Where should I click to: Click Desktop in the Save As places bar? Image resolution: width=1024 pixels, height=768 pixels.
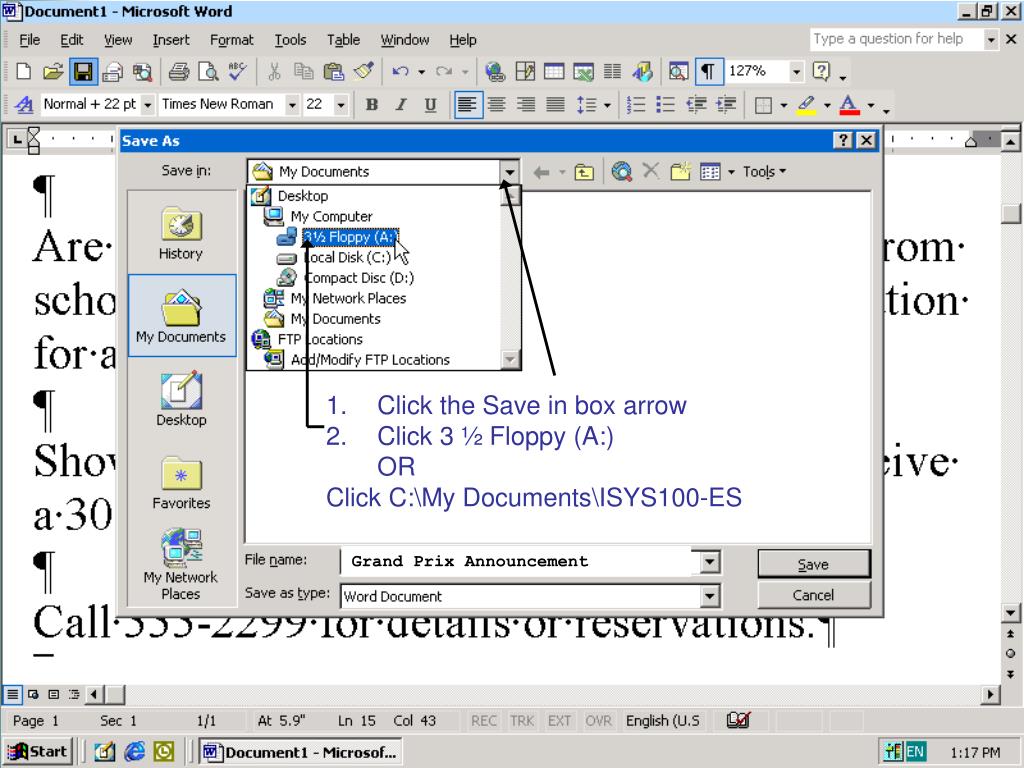[181, 400]
